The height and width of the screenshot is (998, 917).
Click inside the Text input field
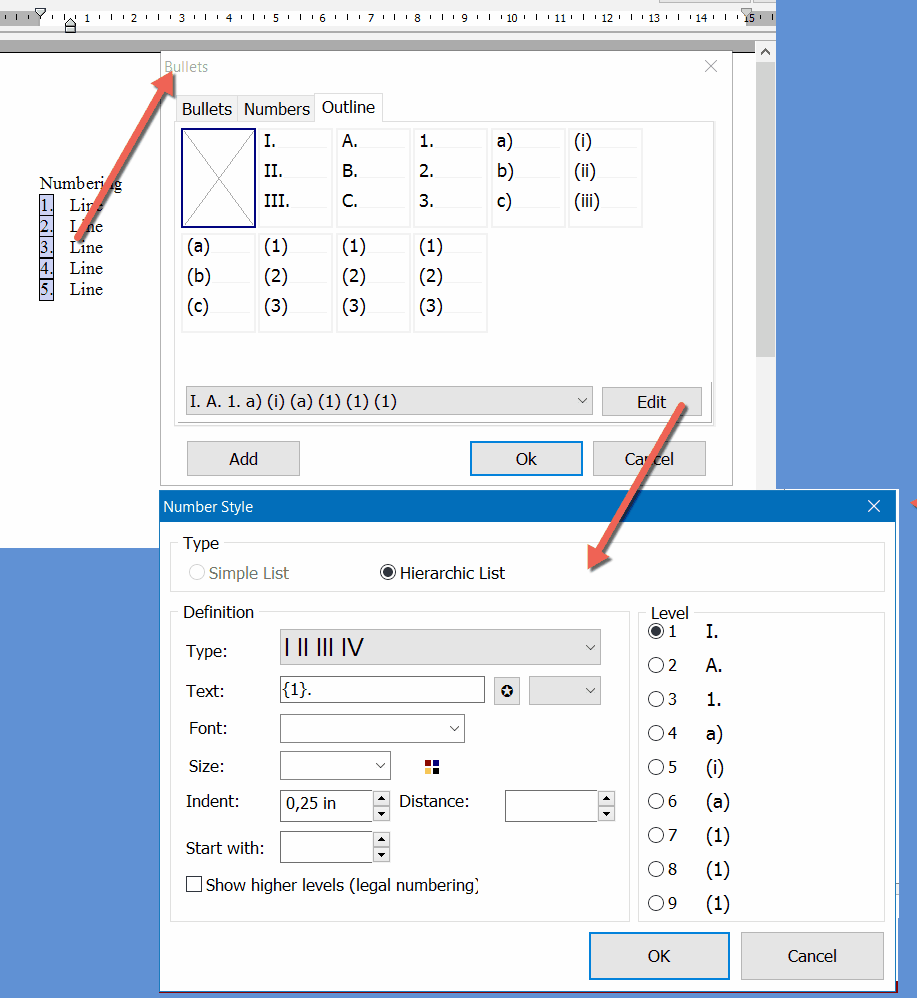[x=382, y=690]
